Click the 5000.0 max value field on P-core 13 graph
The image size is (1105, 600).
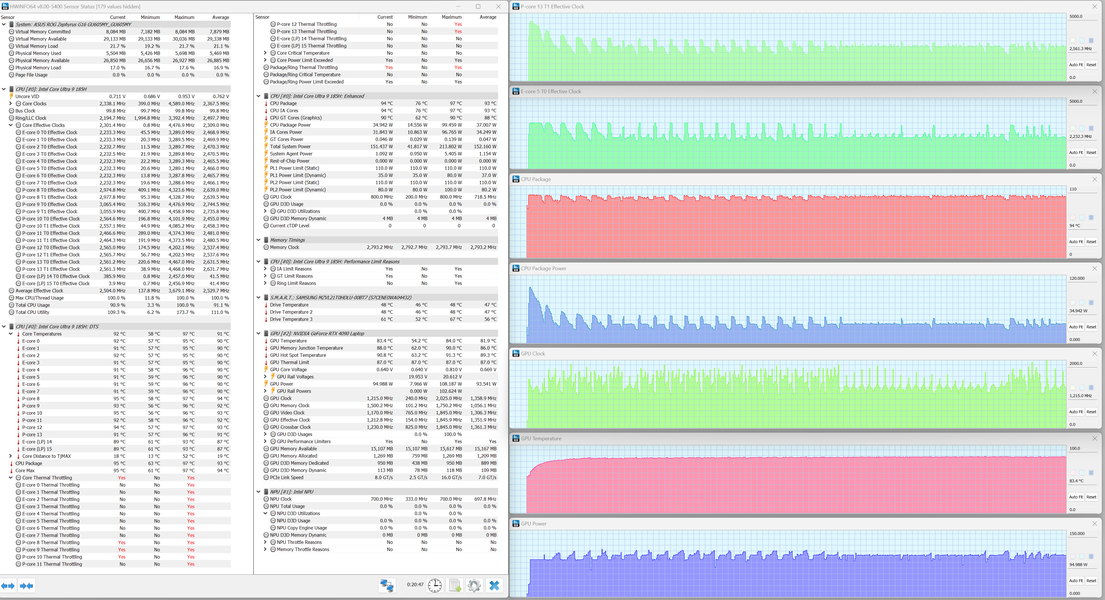[1082, 16]
